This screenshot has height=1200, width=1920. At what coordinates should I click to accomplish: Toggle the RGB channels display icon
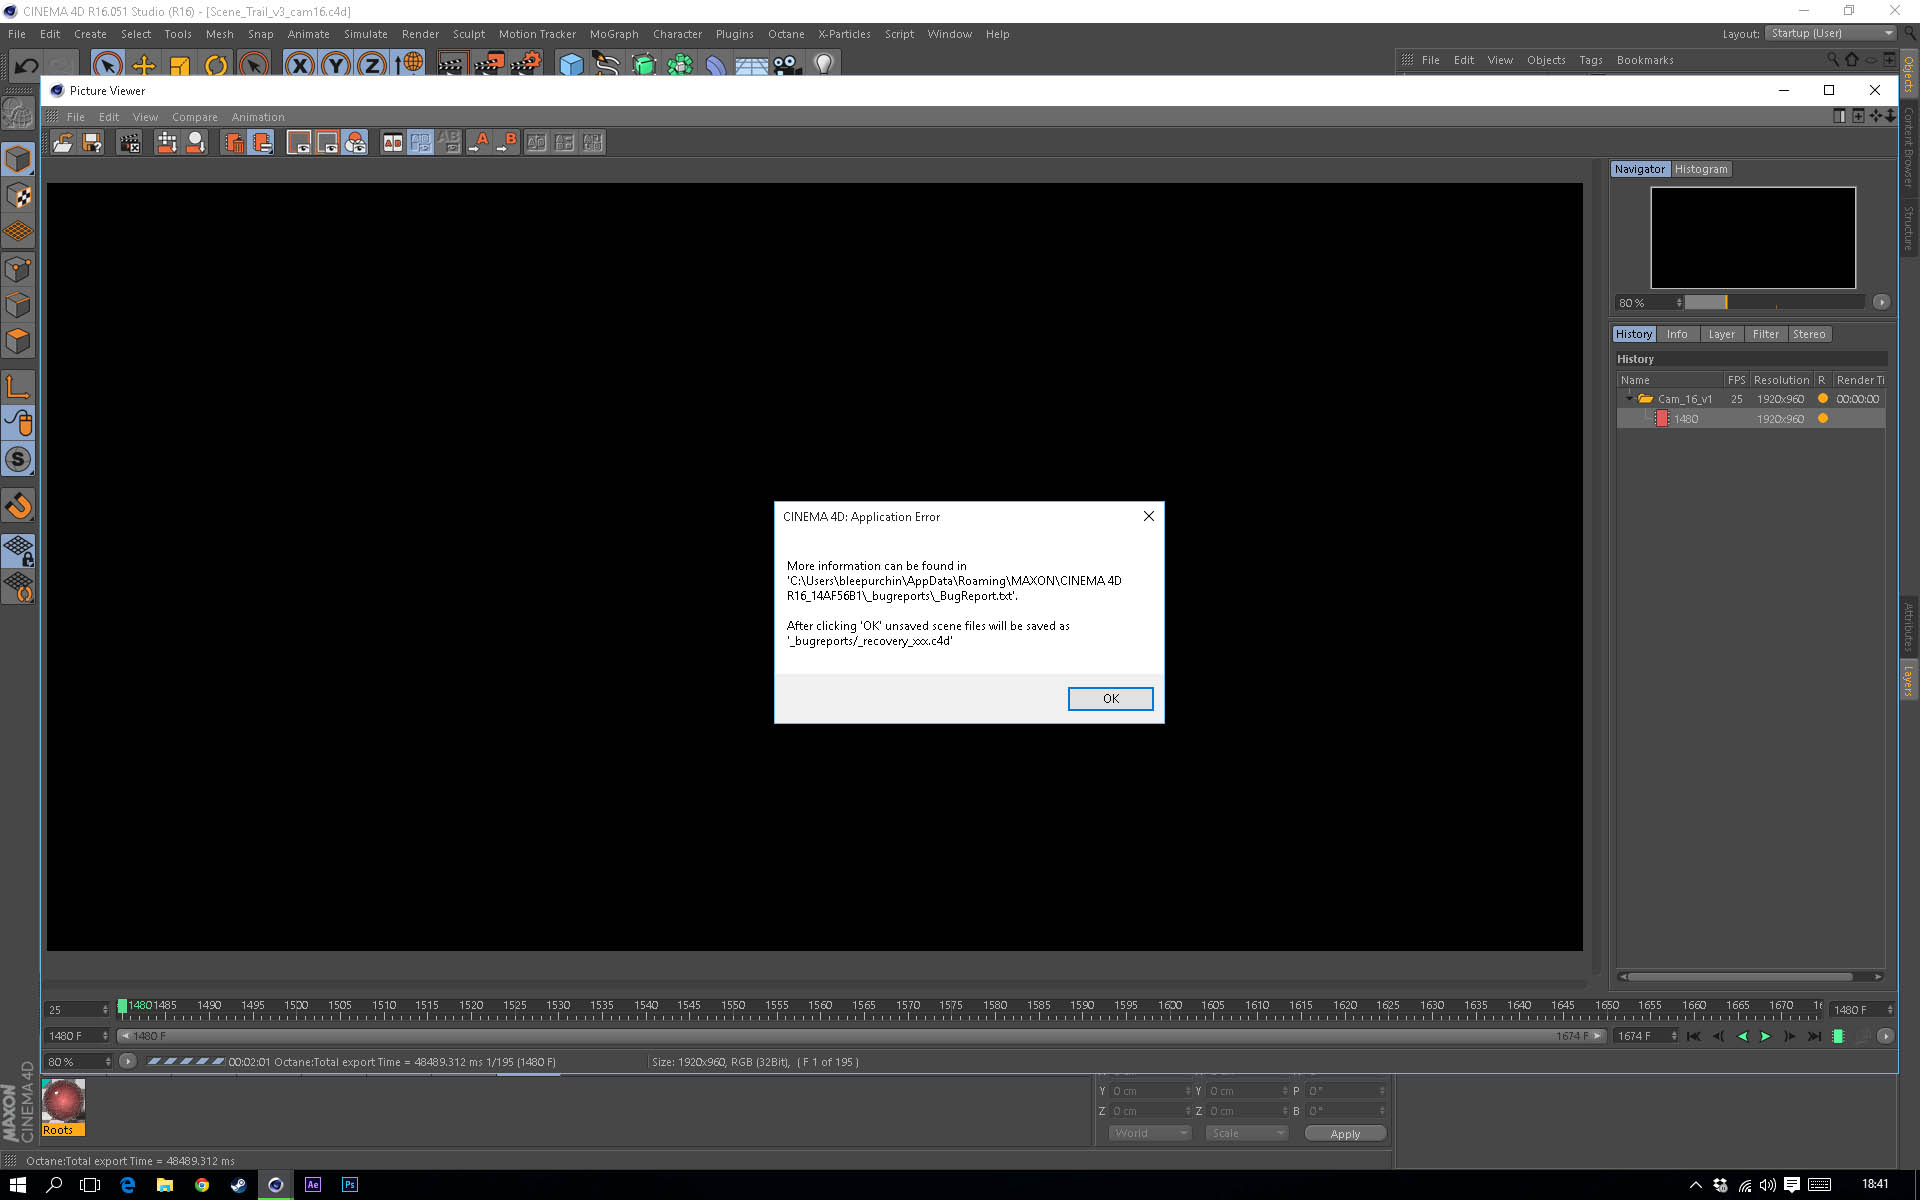tap(355, 143)
